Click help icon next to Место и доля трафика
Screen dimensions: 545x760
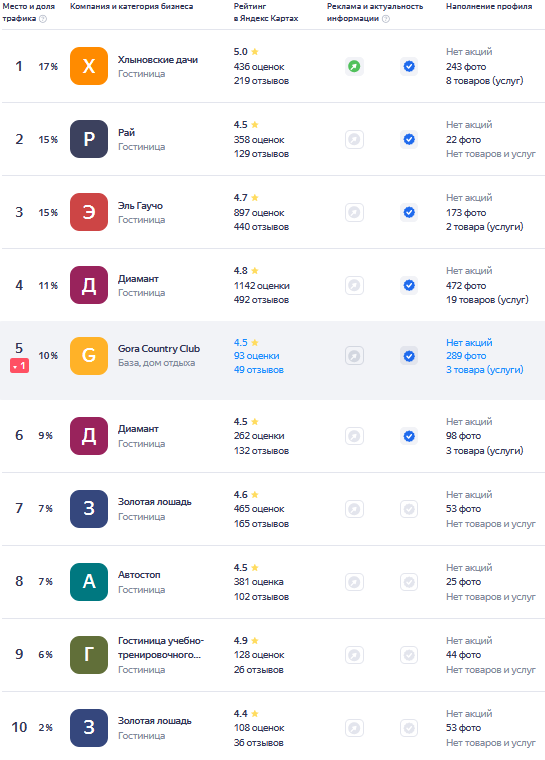pyautogui.click(x=43, y=19)
